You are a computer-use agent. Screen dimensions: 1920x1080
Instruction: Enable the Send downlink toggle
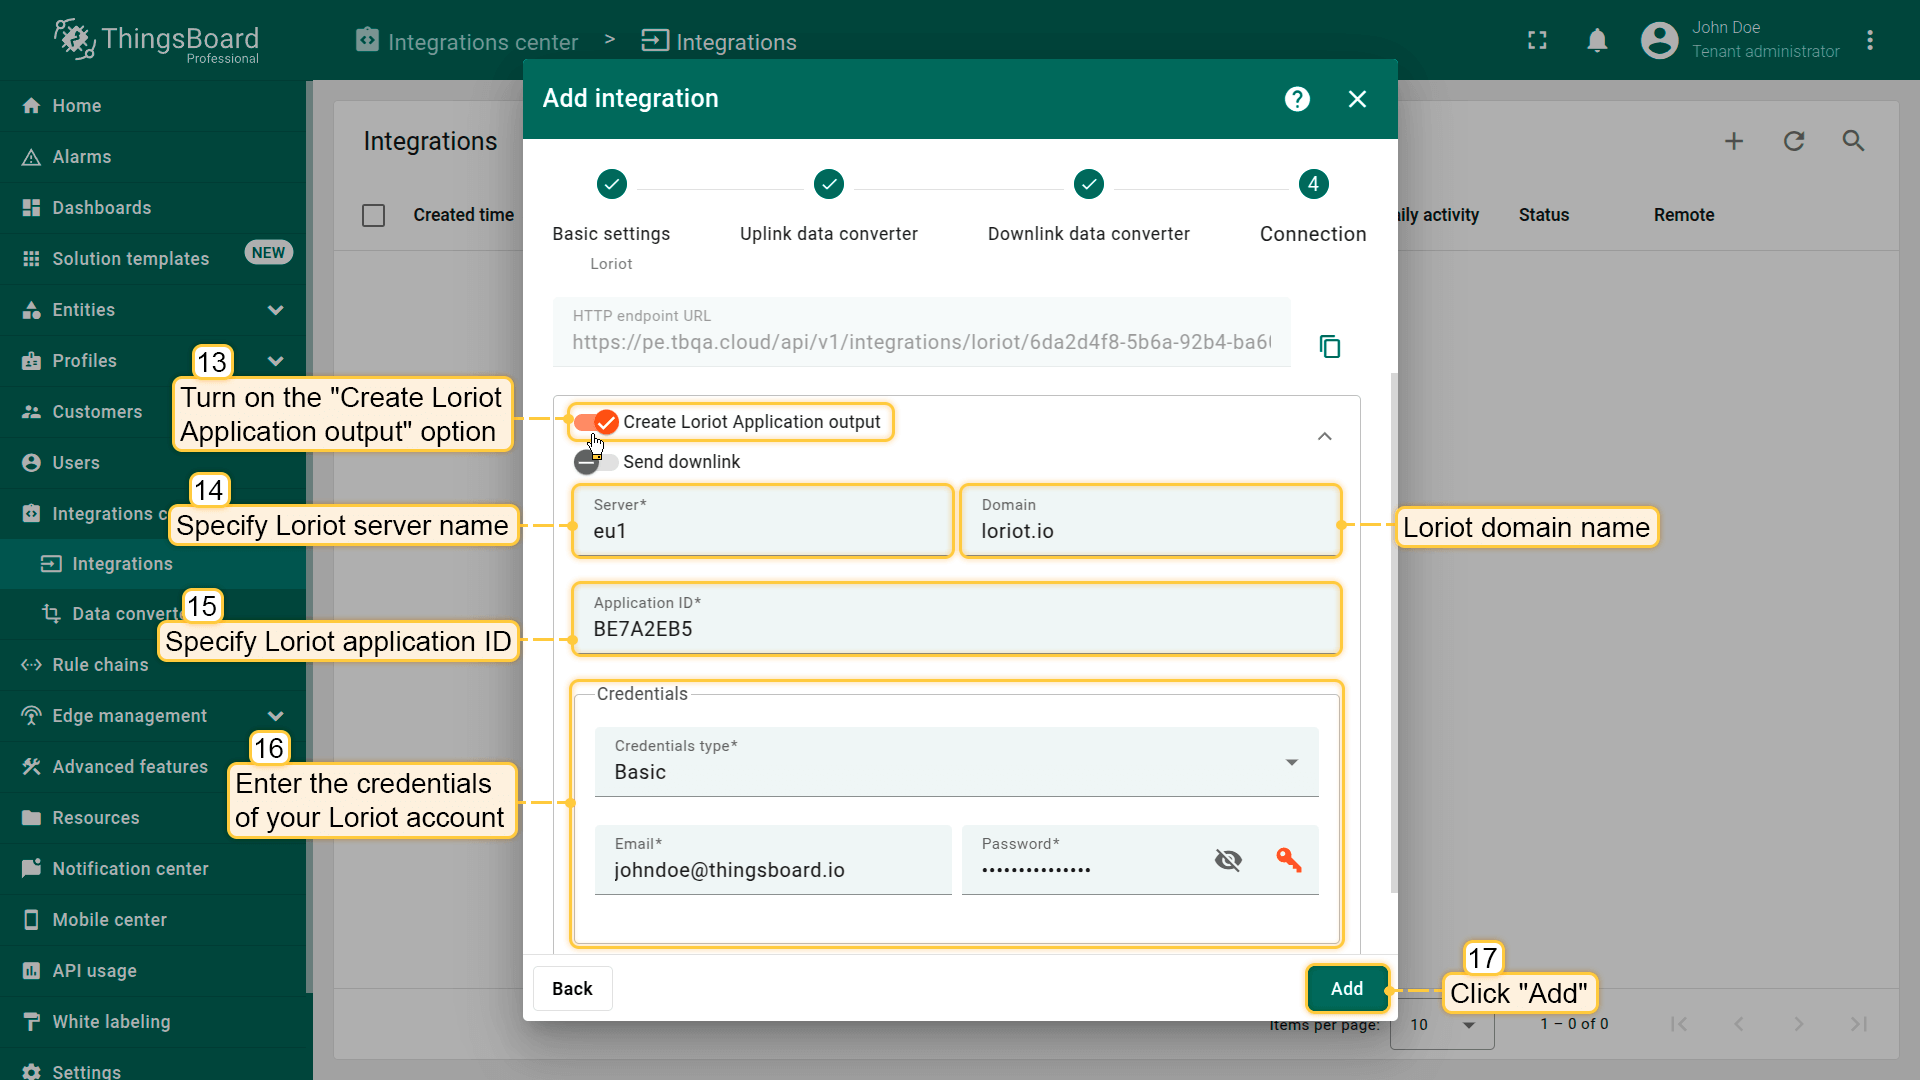pyautogui.click(x=595, y=462)
